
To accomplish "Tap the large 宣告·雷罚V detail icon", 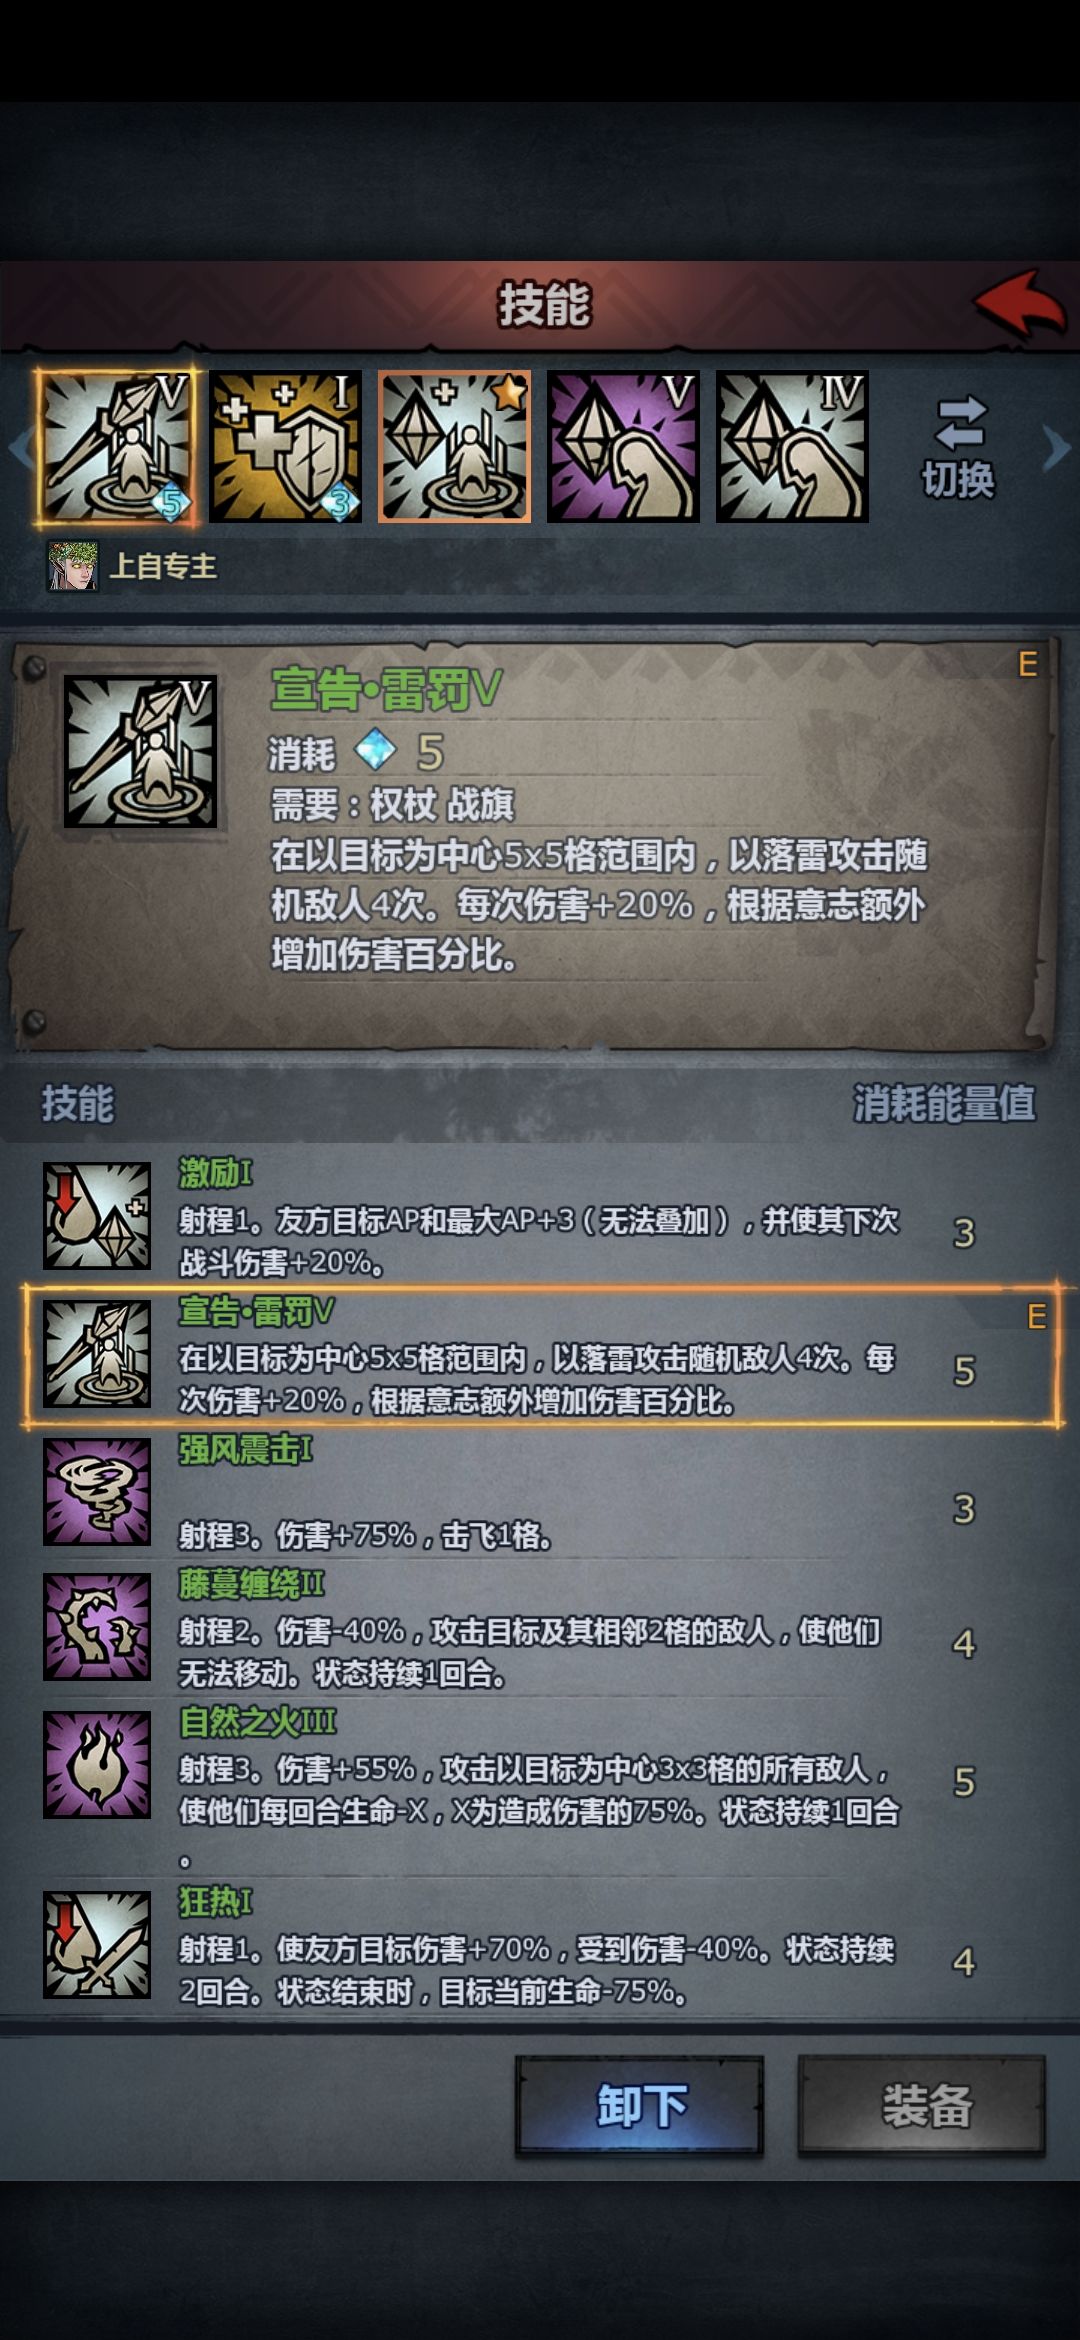I will [140, 752].
